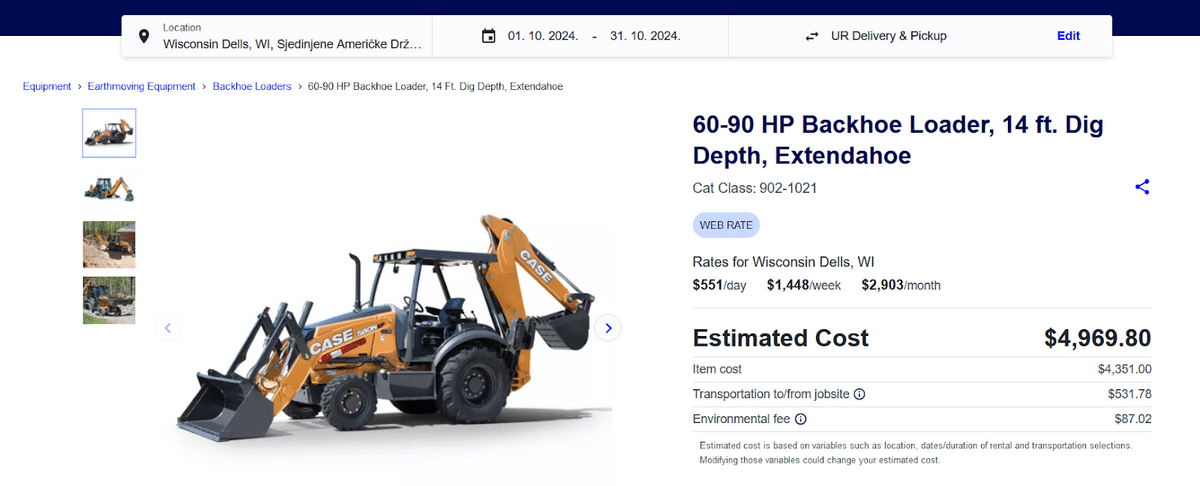Click Edit to change rental details
This screenshot has height=486, width=1200.
point(1068,36)
